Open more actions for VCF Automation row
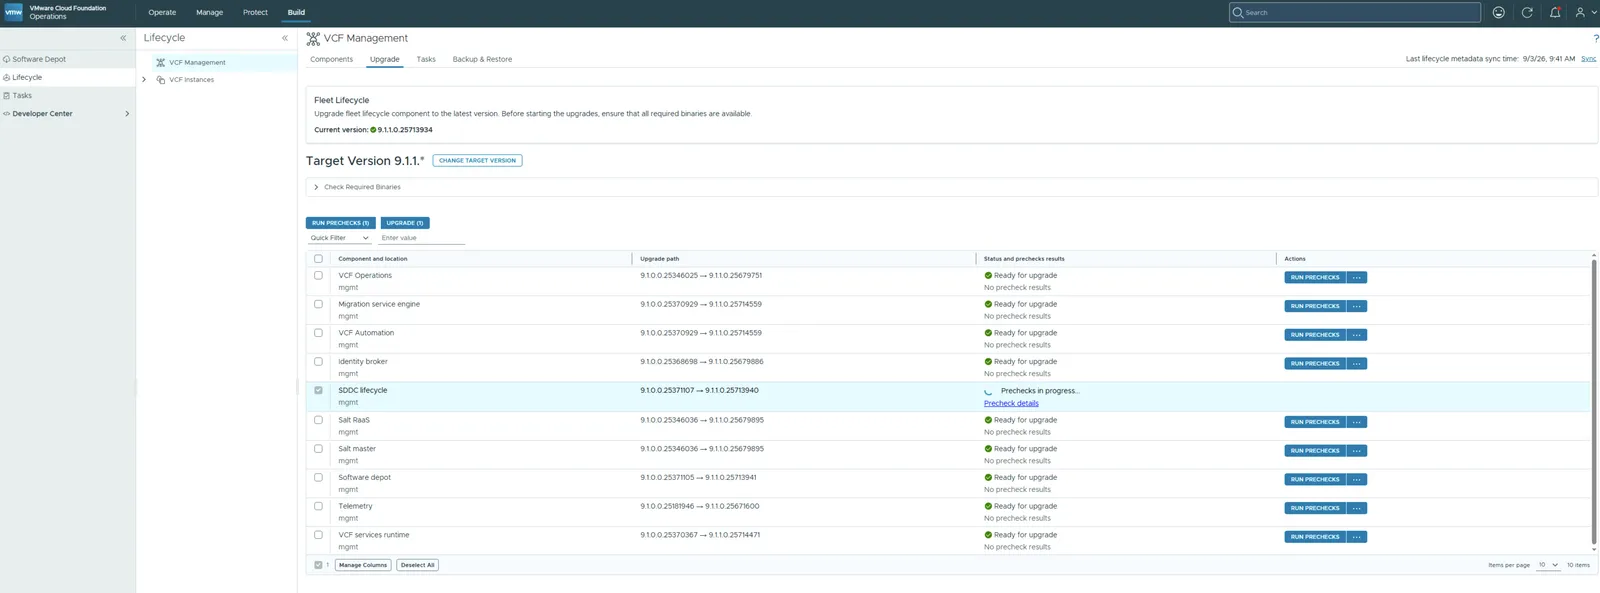Image resolution: width=1600 pixels, height=593 pixels. 1356,335
